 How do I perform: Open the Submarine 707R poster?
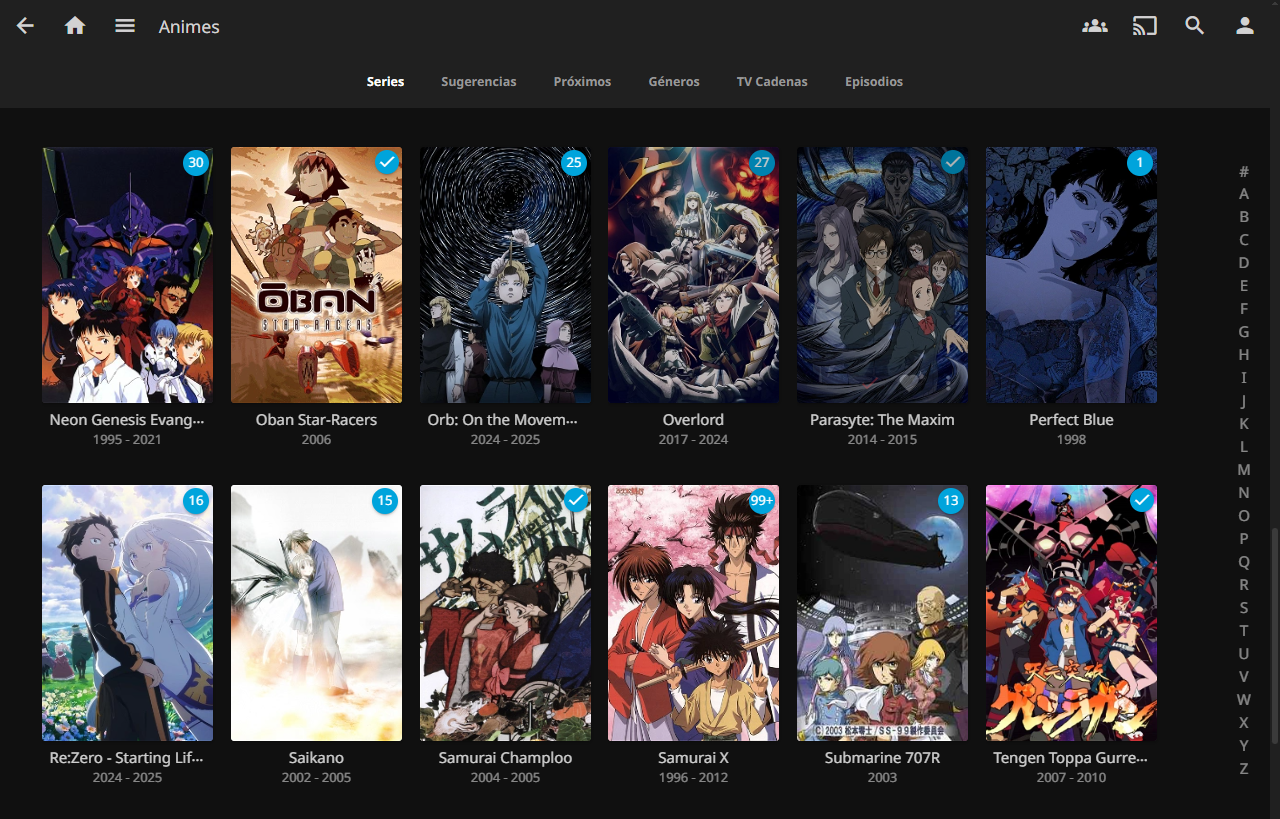pos(882,613)
